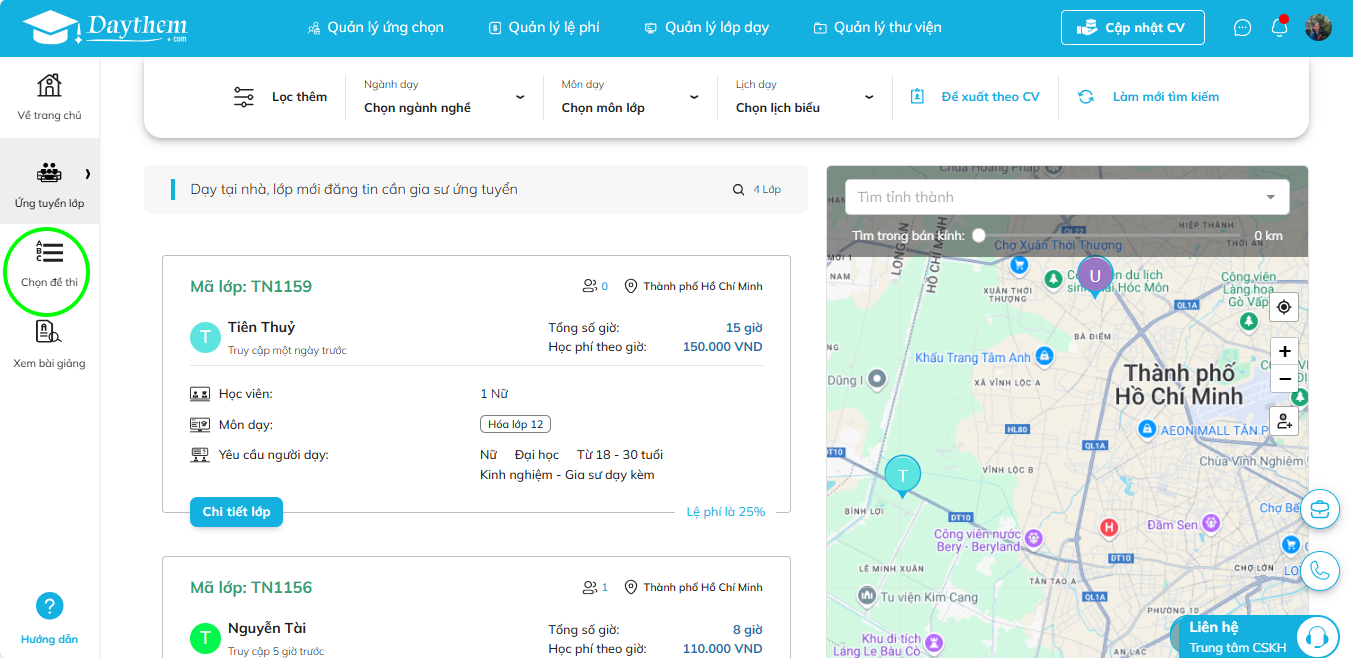Click the 110.000 VND hourly fee
Image resolution: width=1353 pixels, height=658 pixels.
coord(722,648)
